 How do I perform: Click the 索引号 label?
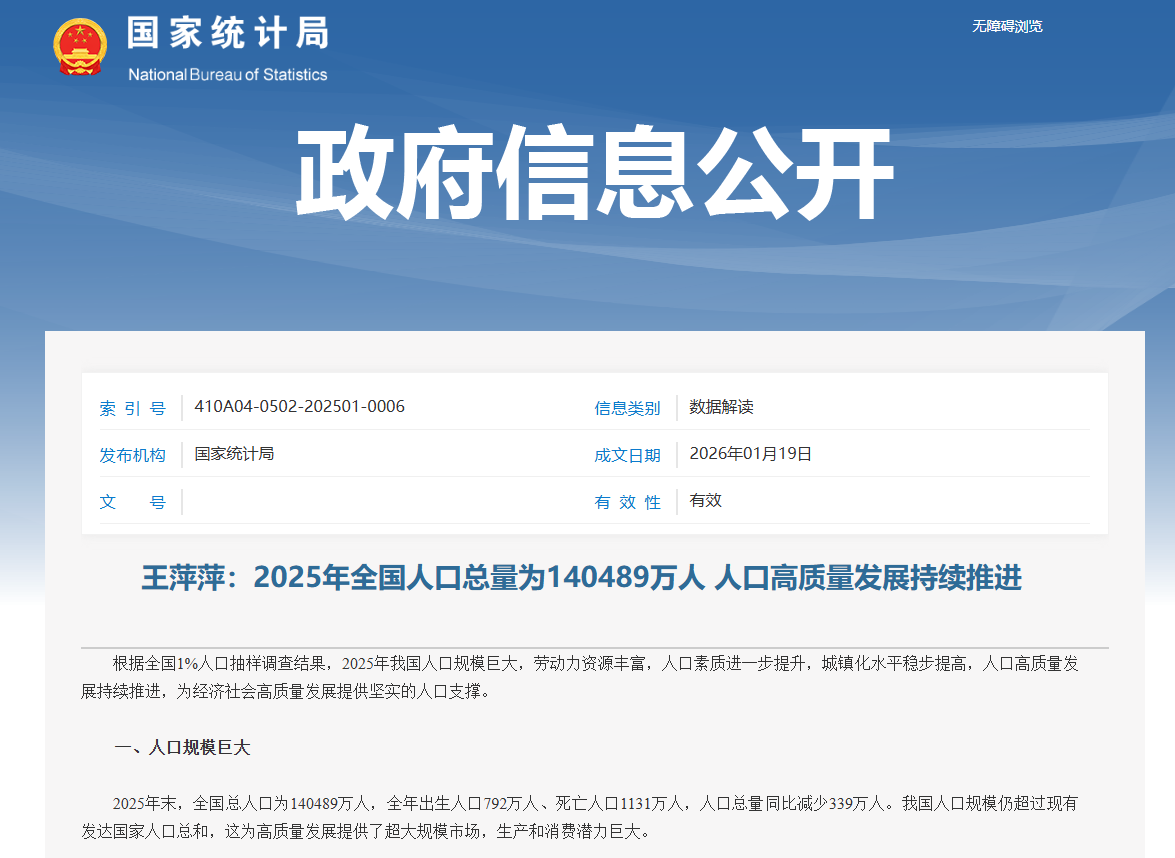[x=133, y=408]
